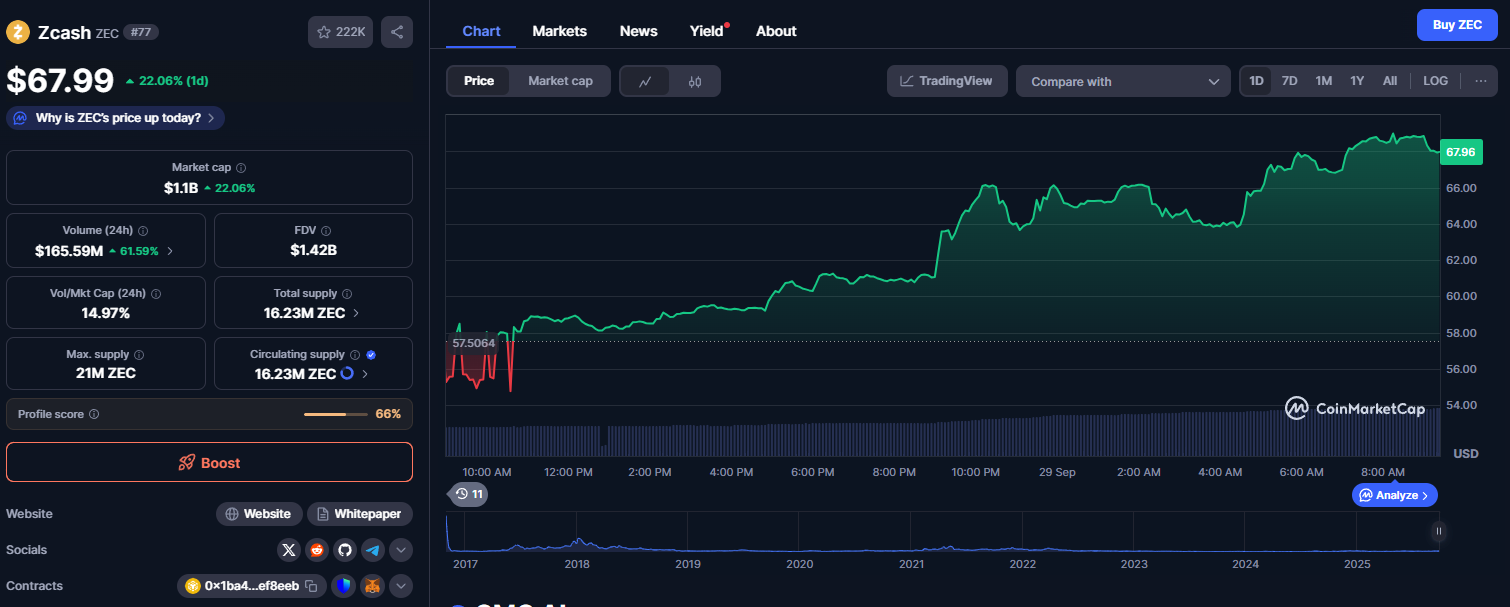Set chart range to 1Y
The width and height of the screenshot is (1510, 607).
coord(1357,81)
